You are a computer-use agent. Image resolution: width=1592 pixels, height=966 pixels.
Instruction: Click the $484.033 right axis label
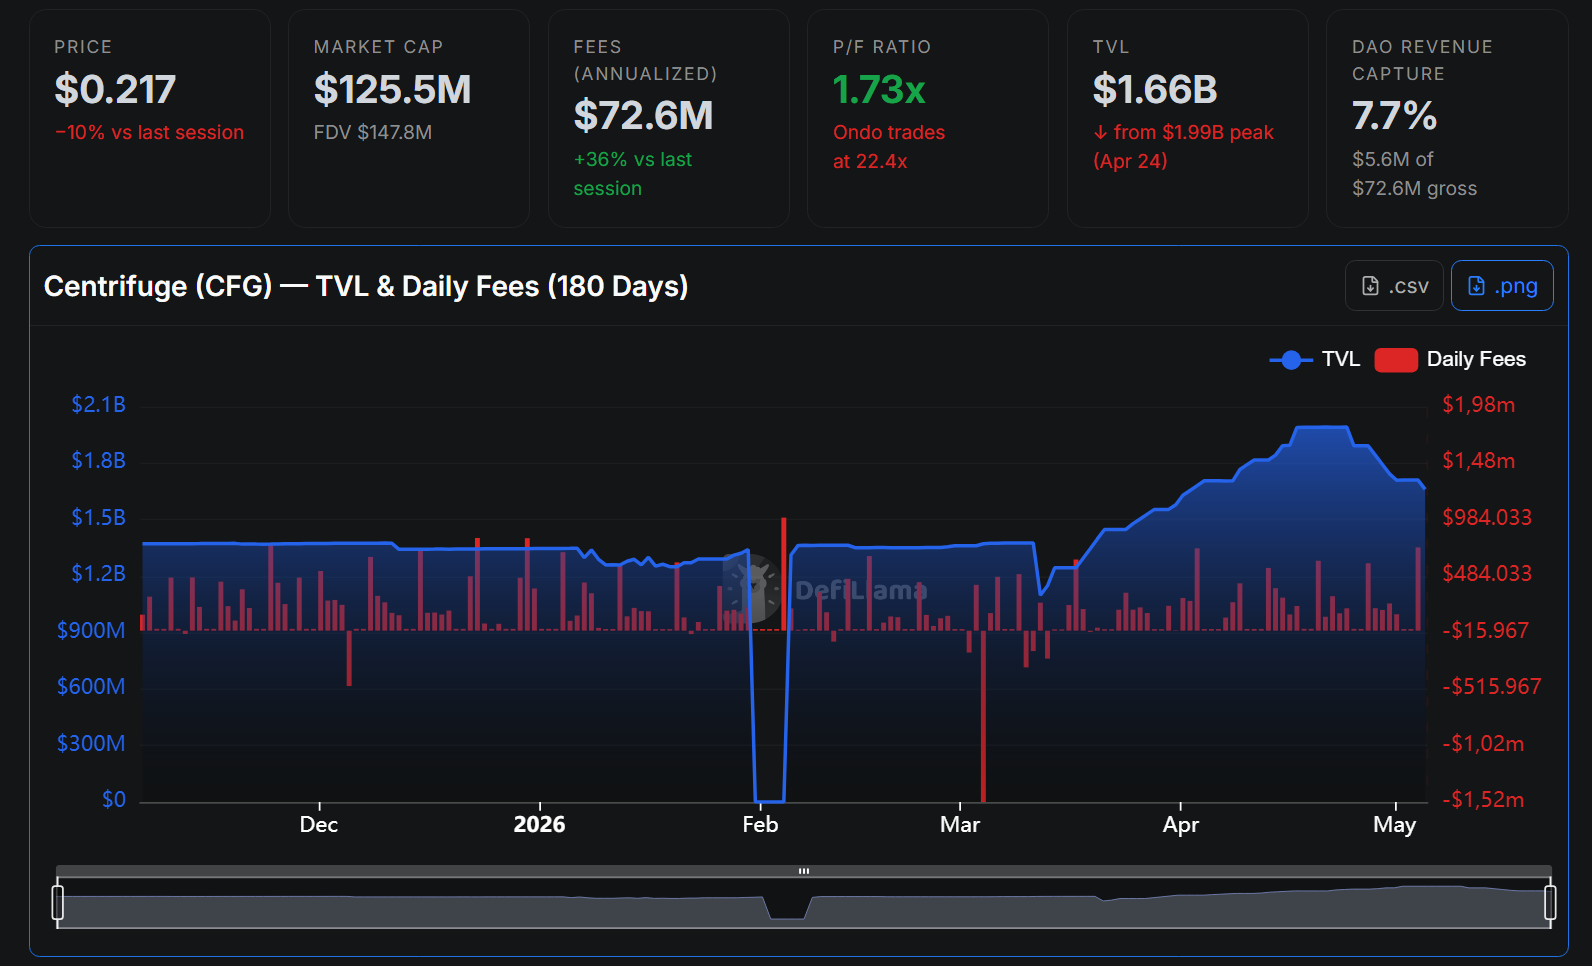point(1487,574)
